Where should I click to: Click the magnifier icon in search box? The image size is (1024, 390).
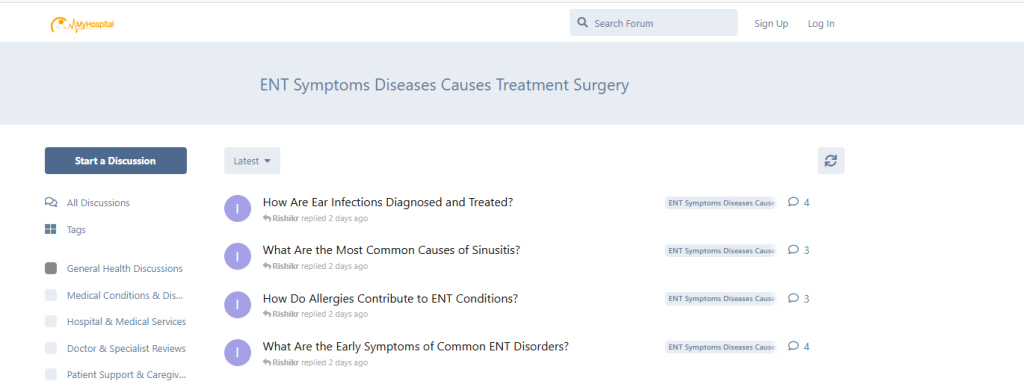coord(583,23)
